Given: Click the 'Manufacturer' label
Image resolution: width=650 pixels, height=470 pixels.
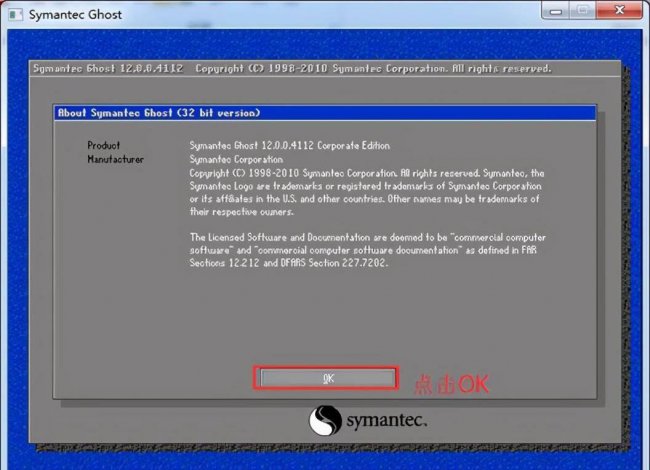Looking at the screenshot, I should 116,159.
